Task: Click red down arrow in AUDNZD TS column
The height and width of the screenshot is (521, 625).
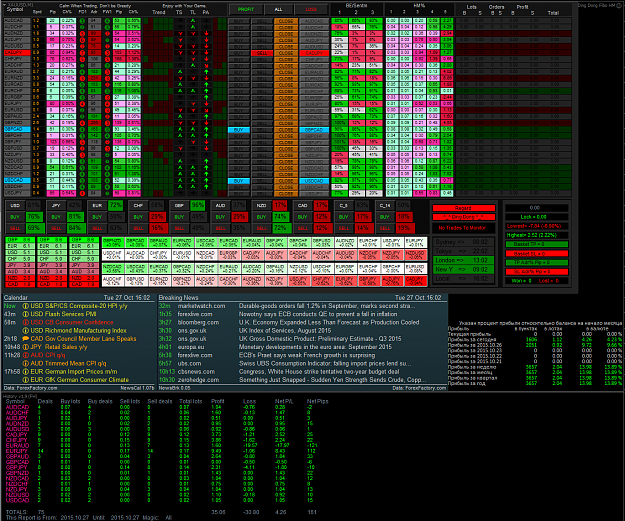Action: (x=180, y=33)
